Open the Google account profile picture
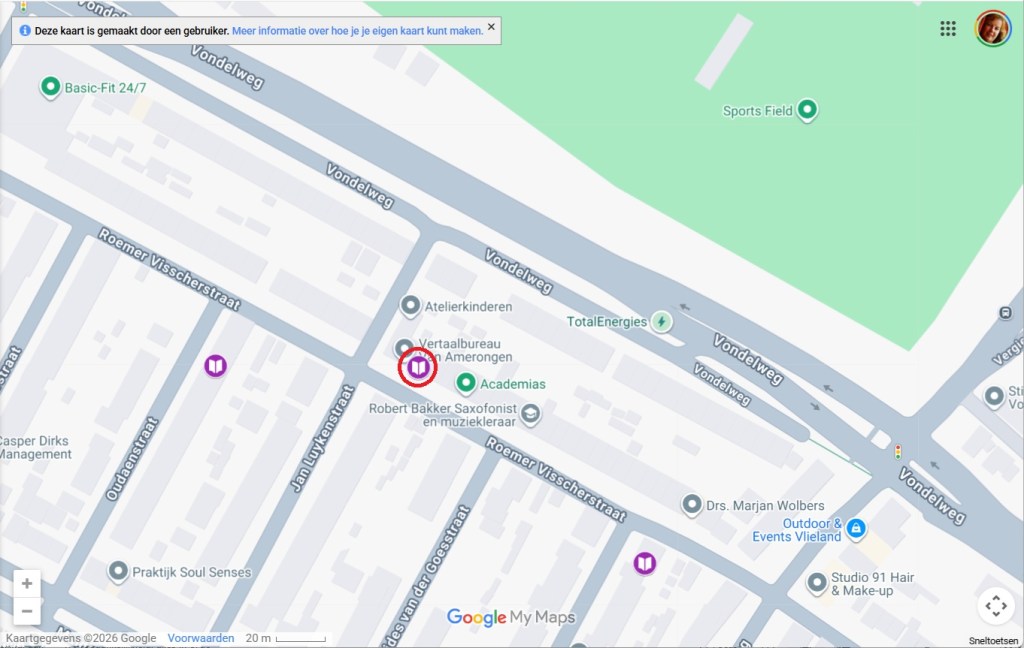Viewport: 1024px width, 648px height. tap(993, 28)
